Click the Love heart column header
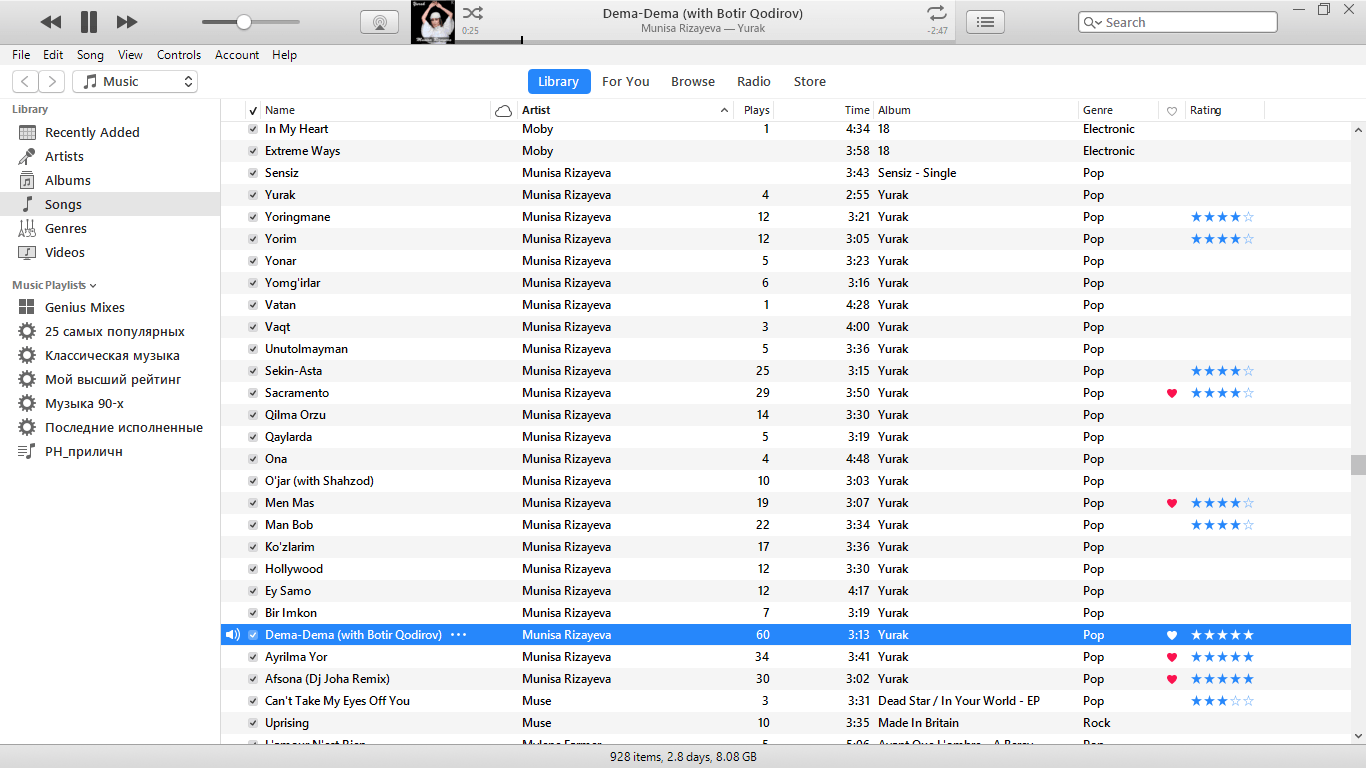1366x768 pixels. click(1172, 111)
